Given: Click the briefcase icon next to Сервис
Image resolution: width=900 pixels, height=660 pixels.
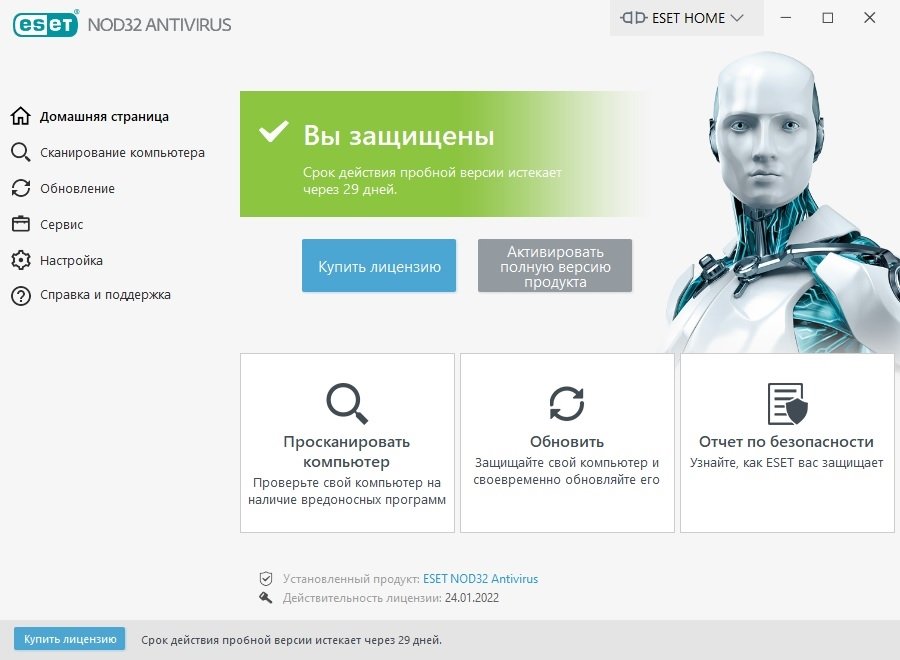Looking at the screenshot, I should coord(21,224).
